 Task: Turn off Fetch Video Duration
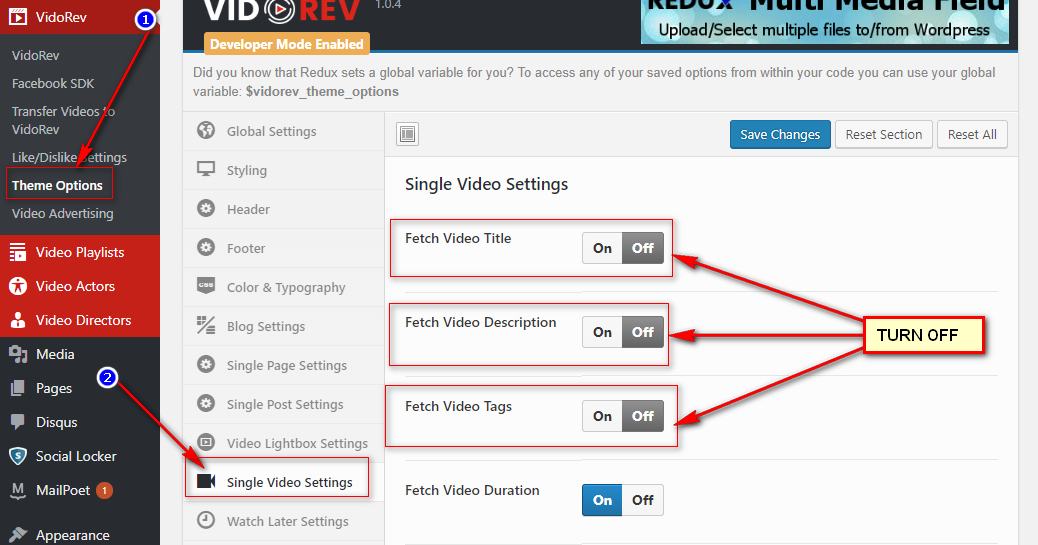point(643,500)
